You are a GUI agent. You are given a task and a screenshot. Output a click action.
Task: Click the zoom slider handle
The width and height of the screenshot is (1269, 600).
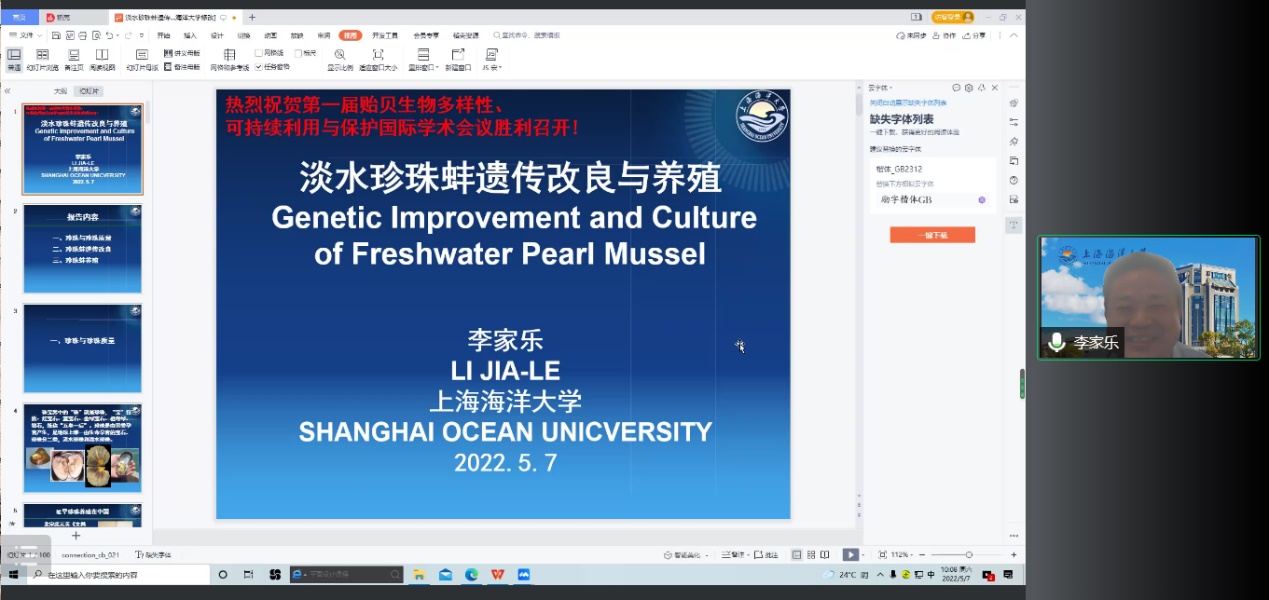click(968, 554)
